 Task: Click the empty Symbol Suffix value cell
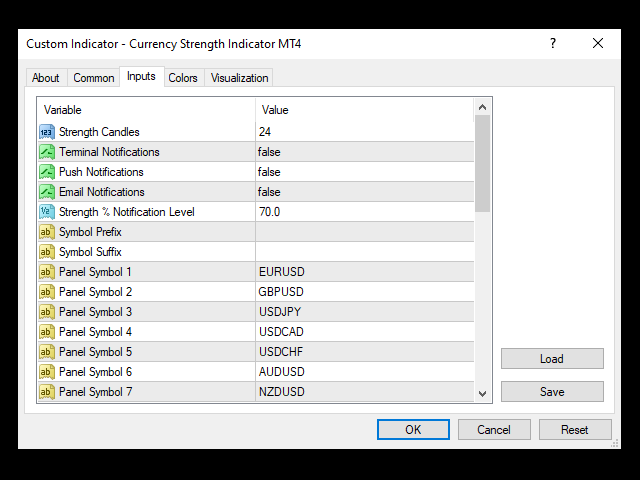tap(364, 252)
